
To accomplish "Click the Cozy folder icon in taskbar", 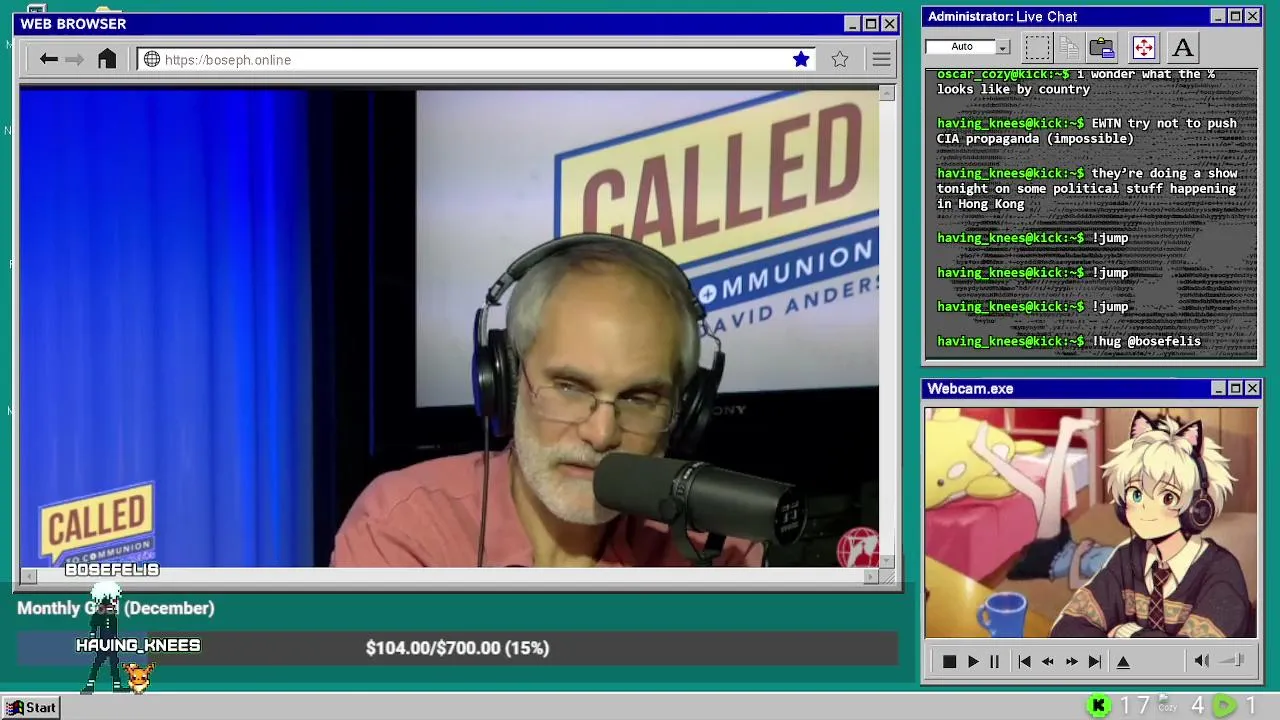I will (x=1168, y=704).
